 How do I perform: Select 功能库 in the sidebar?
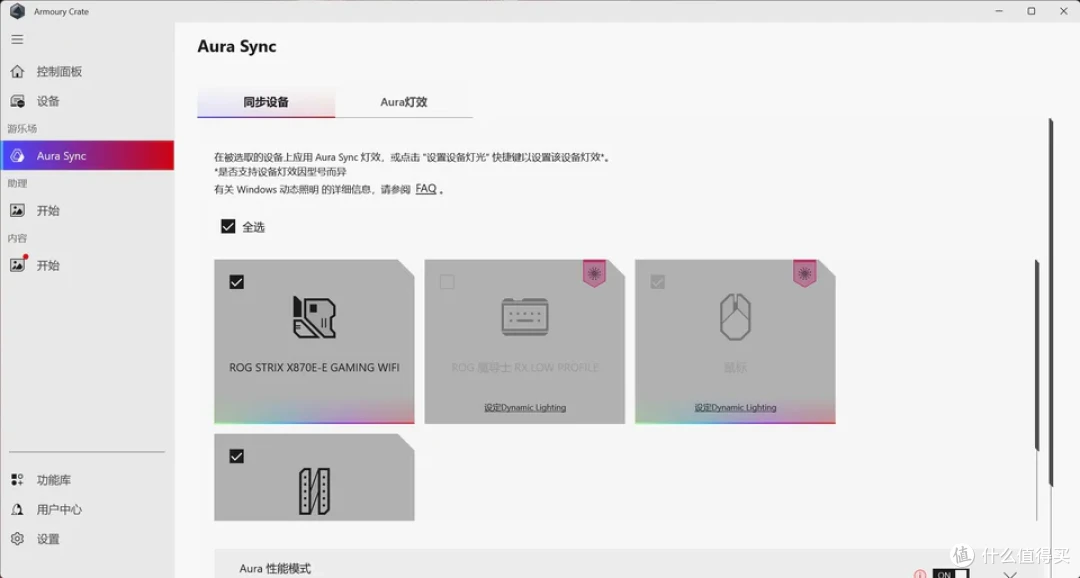tap(54, 479)
